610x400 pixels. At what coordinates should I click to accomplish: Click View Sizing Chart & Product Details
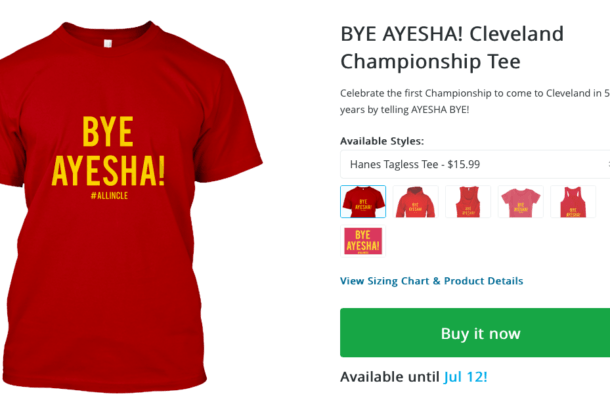(x=431, y=281)
